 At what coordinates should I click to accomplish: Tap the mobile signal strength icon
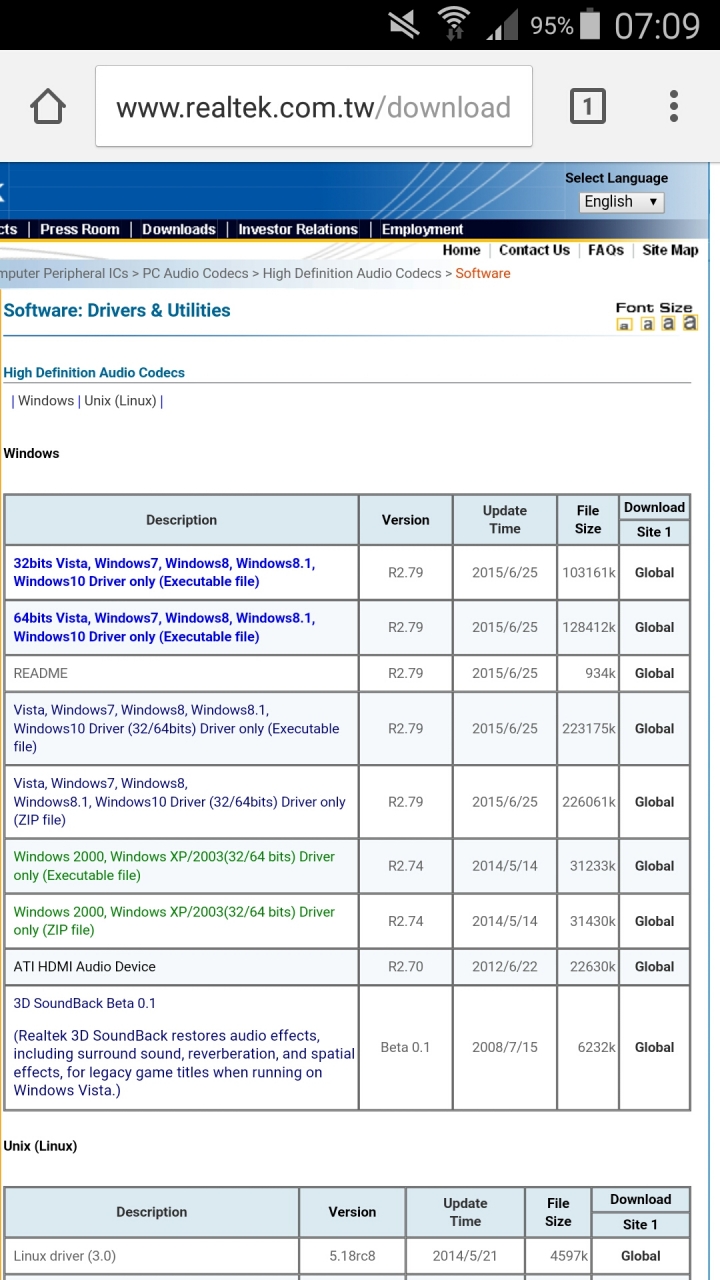502,25
